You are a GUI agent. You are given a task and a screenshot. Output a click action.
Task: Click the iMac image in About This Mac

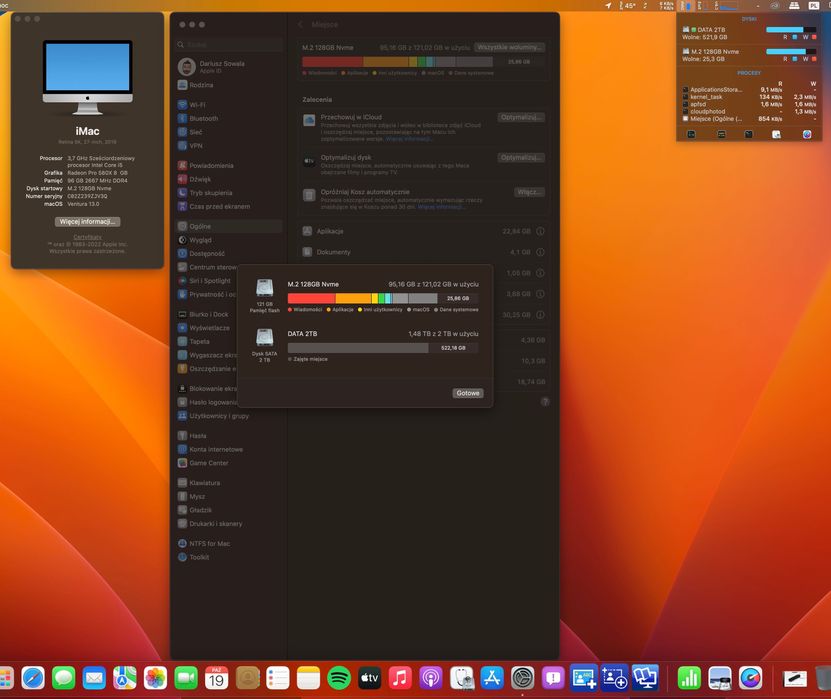coord(87,77)
